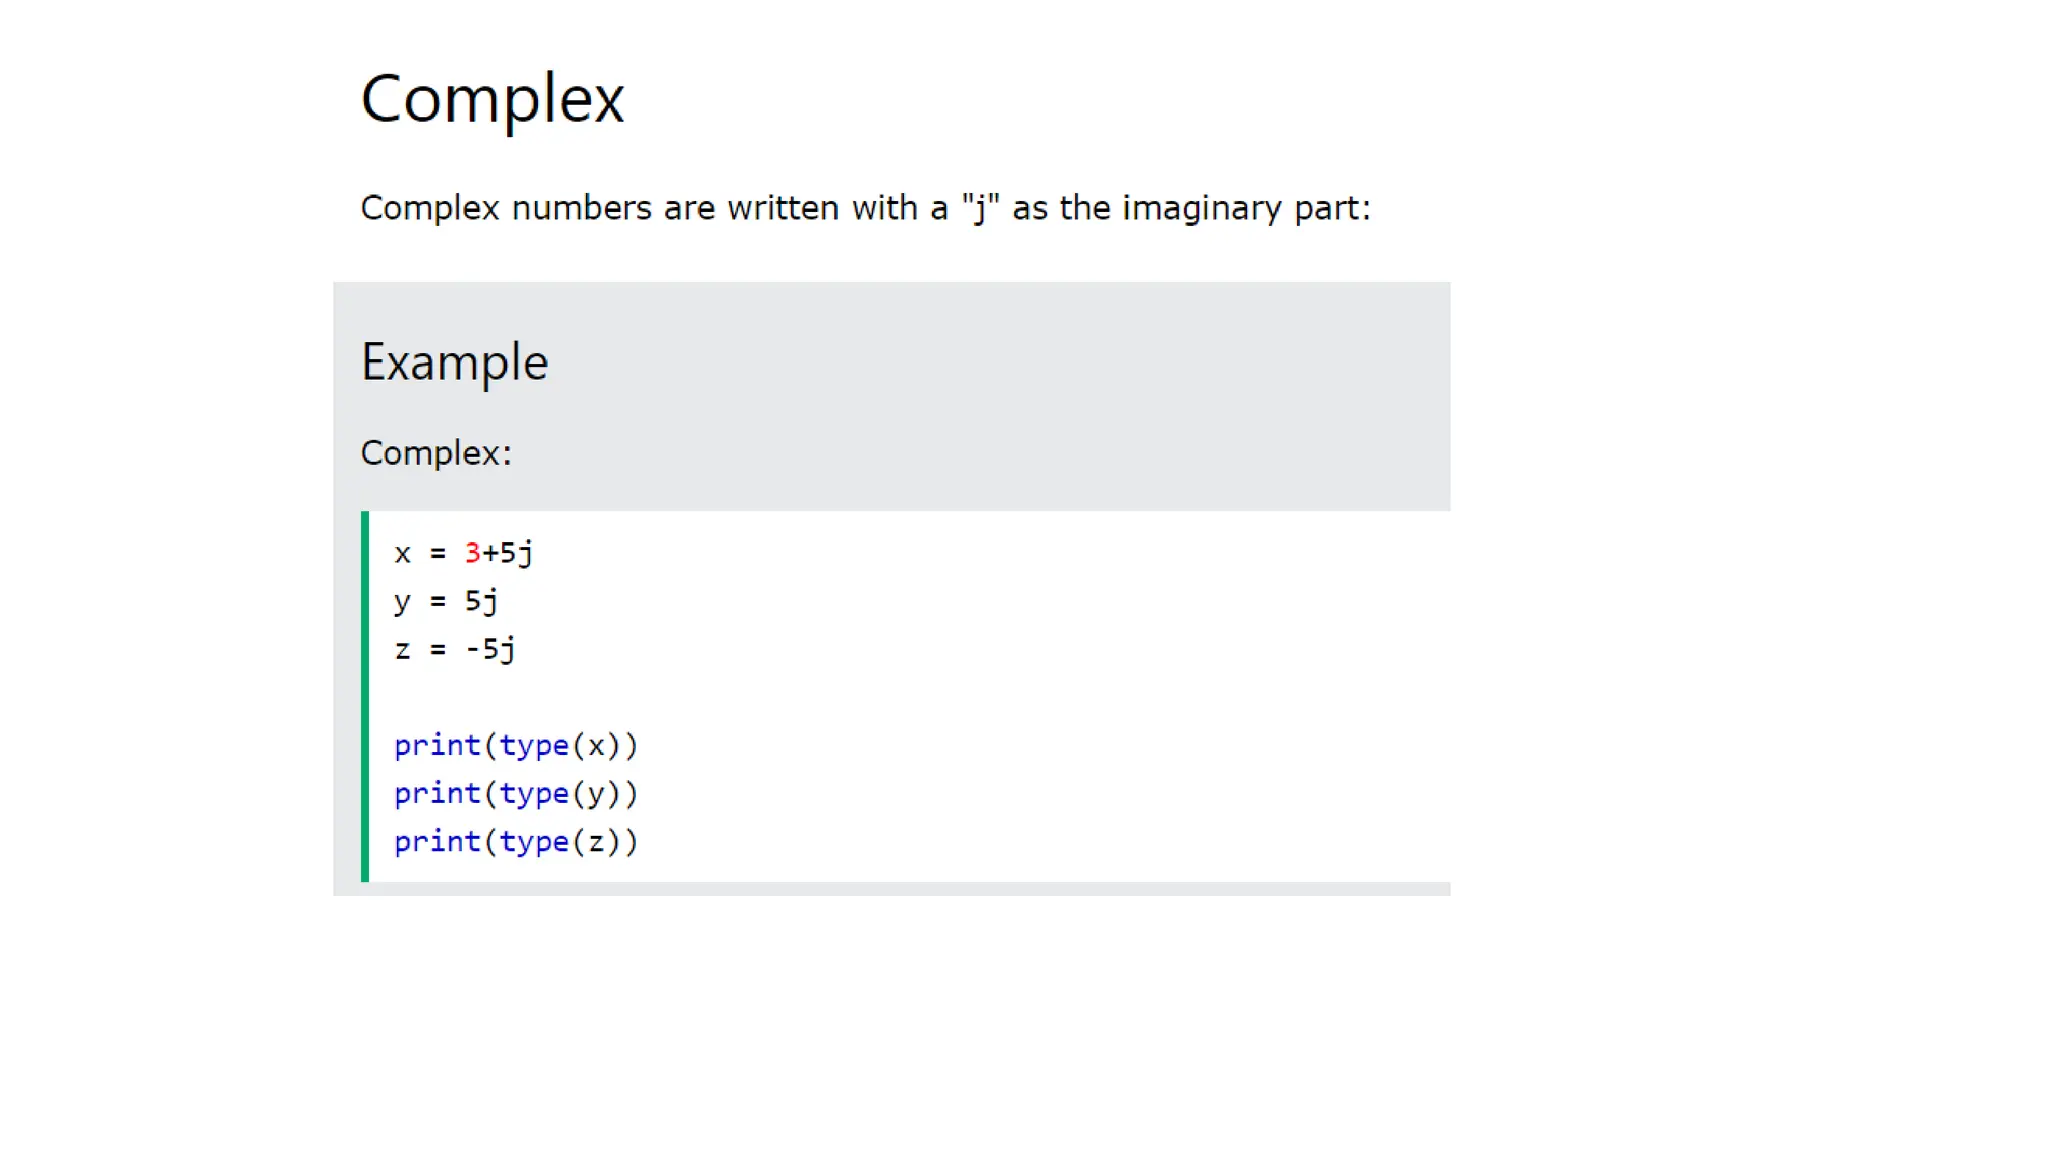Click the print(type(z)) code line

click(x=516, y=841)
